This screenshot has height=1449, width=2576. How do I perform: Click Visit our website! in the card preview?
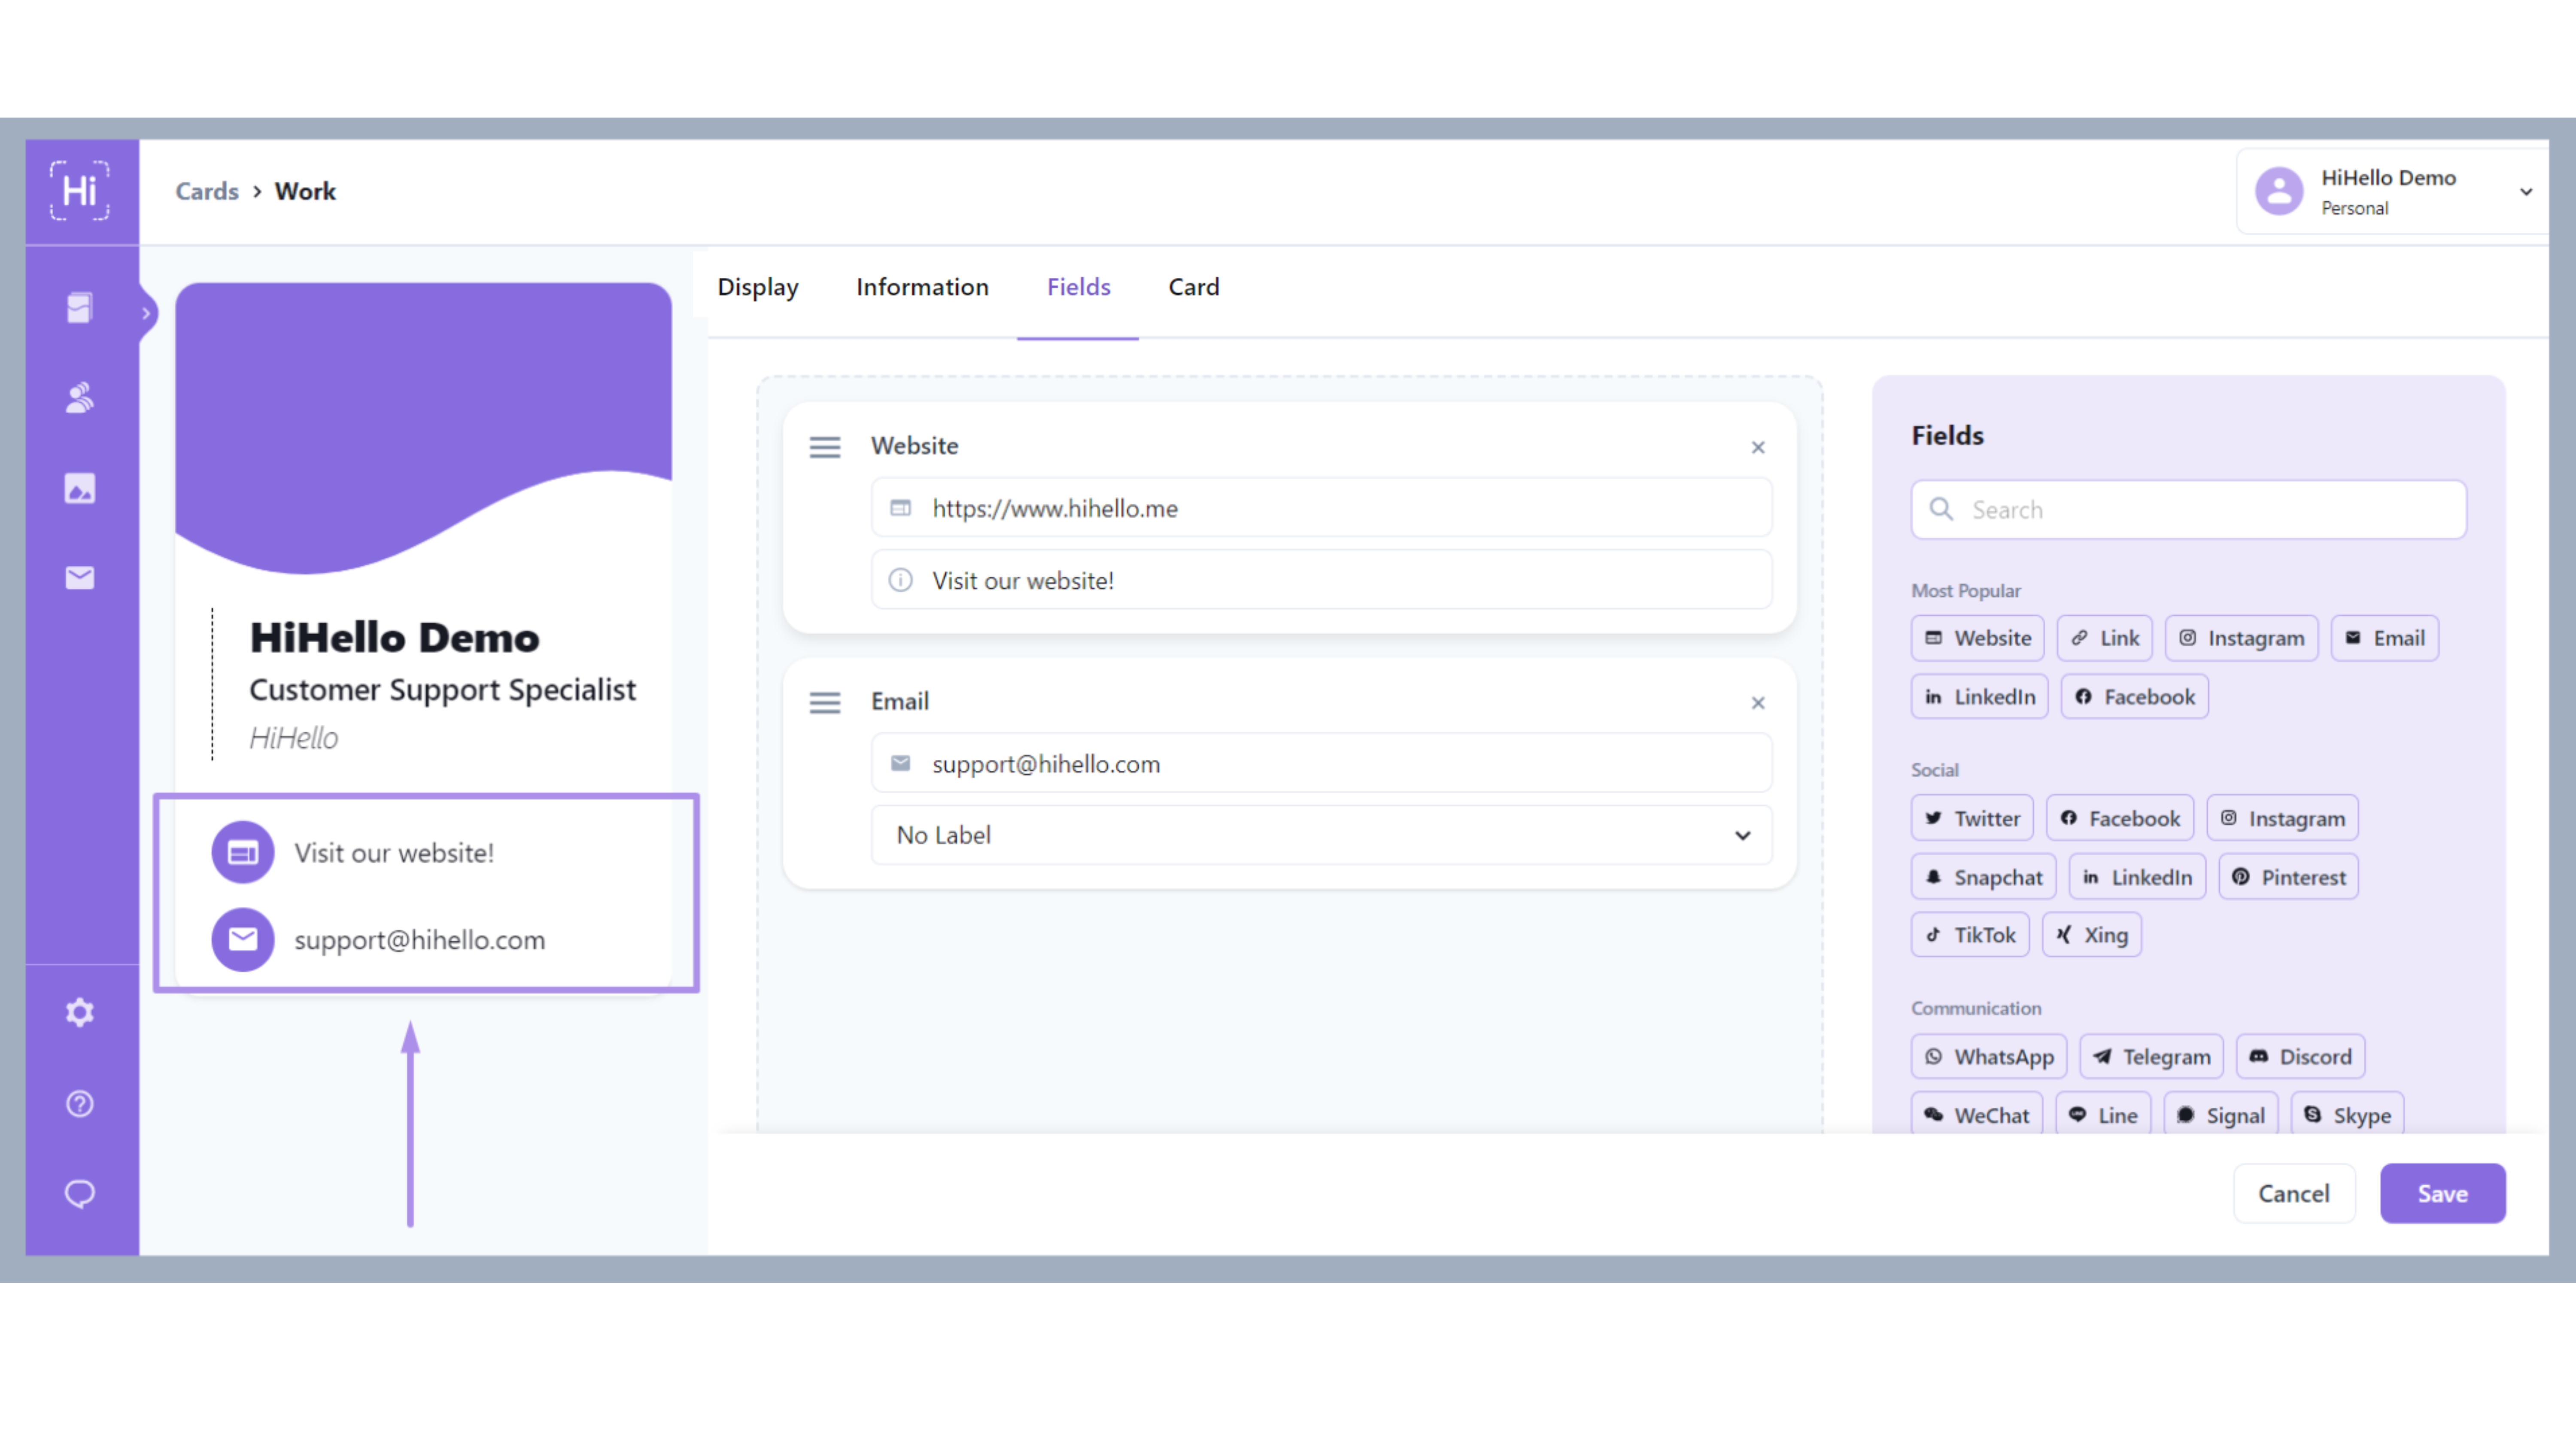pyautogui.click(x=394, y=853)
